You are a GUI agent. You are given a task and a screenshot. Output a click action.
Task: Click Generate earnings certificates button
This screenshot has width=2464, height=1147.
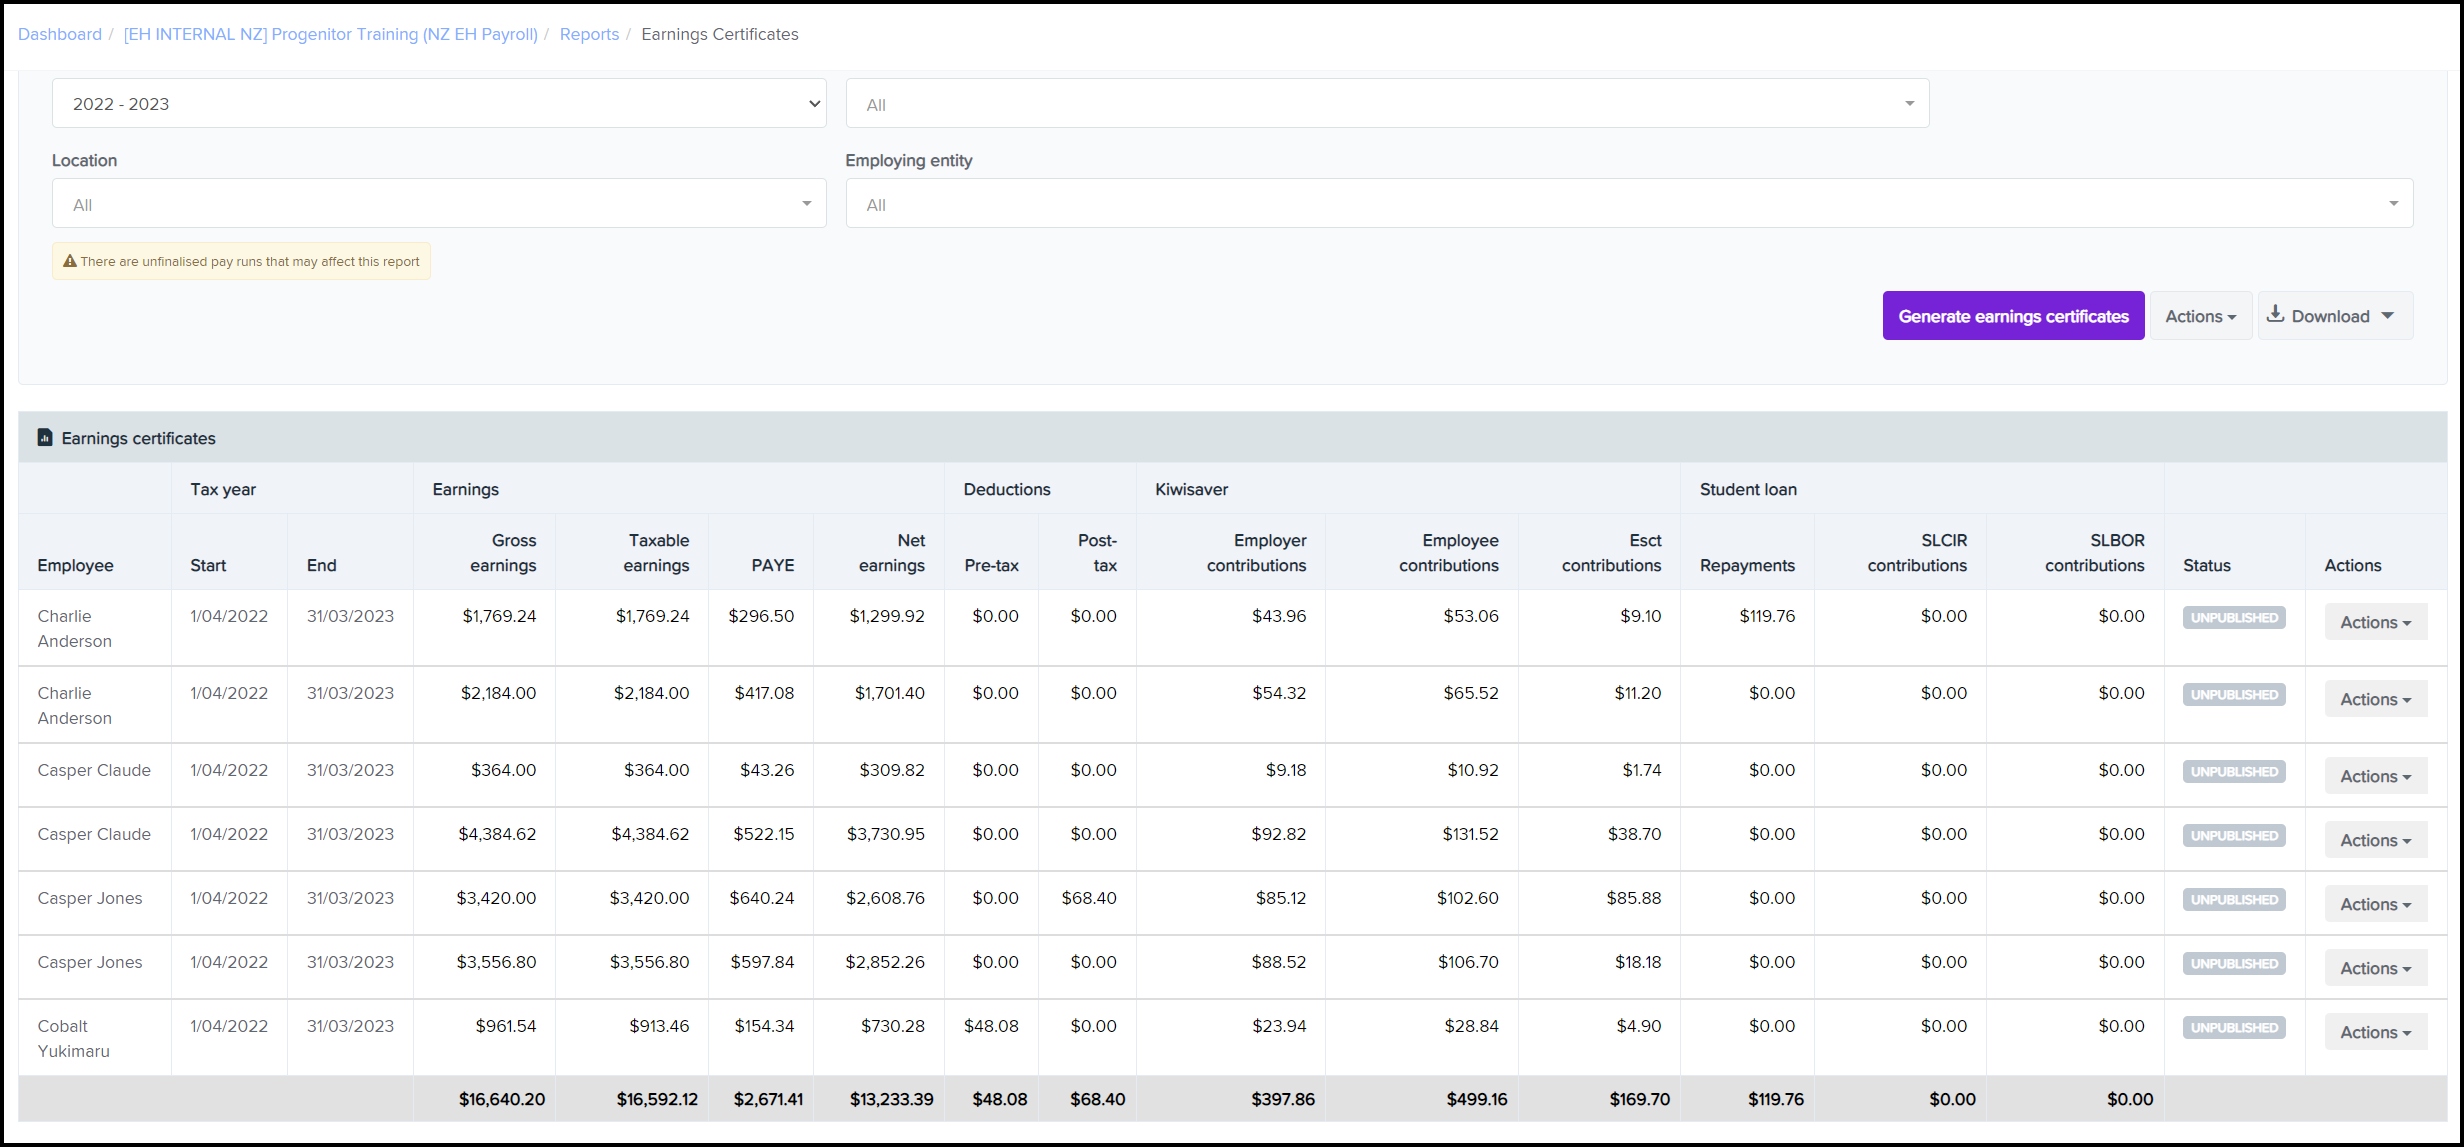coord(2012,316)
